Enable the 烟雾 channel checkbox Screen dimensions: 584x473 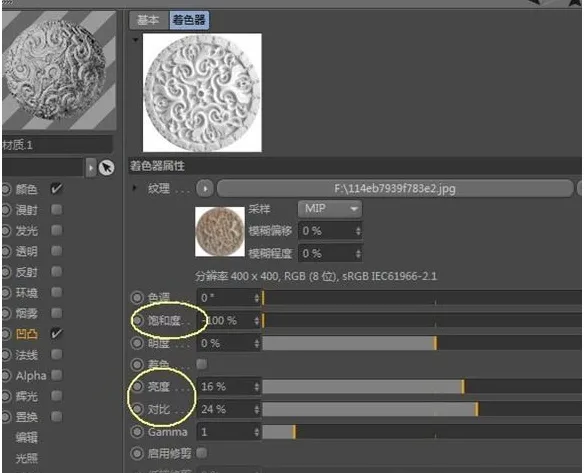click(56, 313)
